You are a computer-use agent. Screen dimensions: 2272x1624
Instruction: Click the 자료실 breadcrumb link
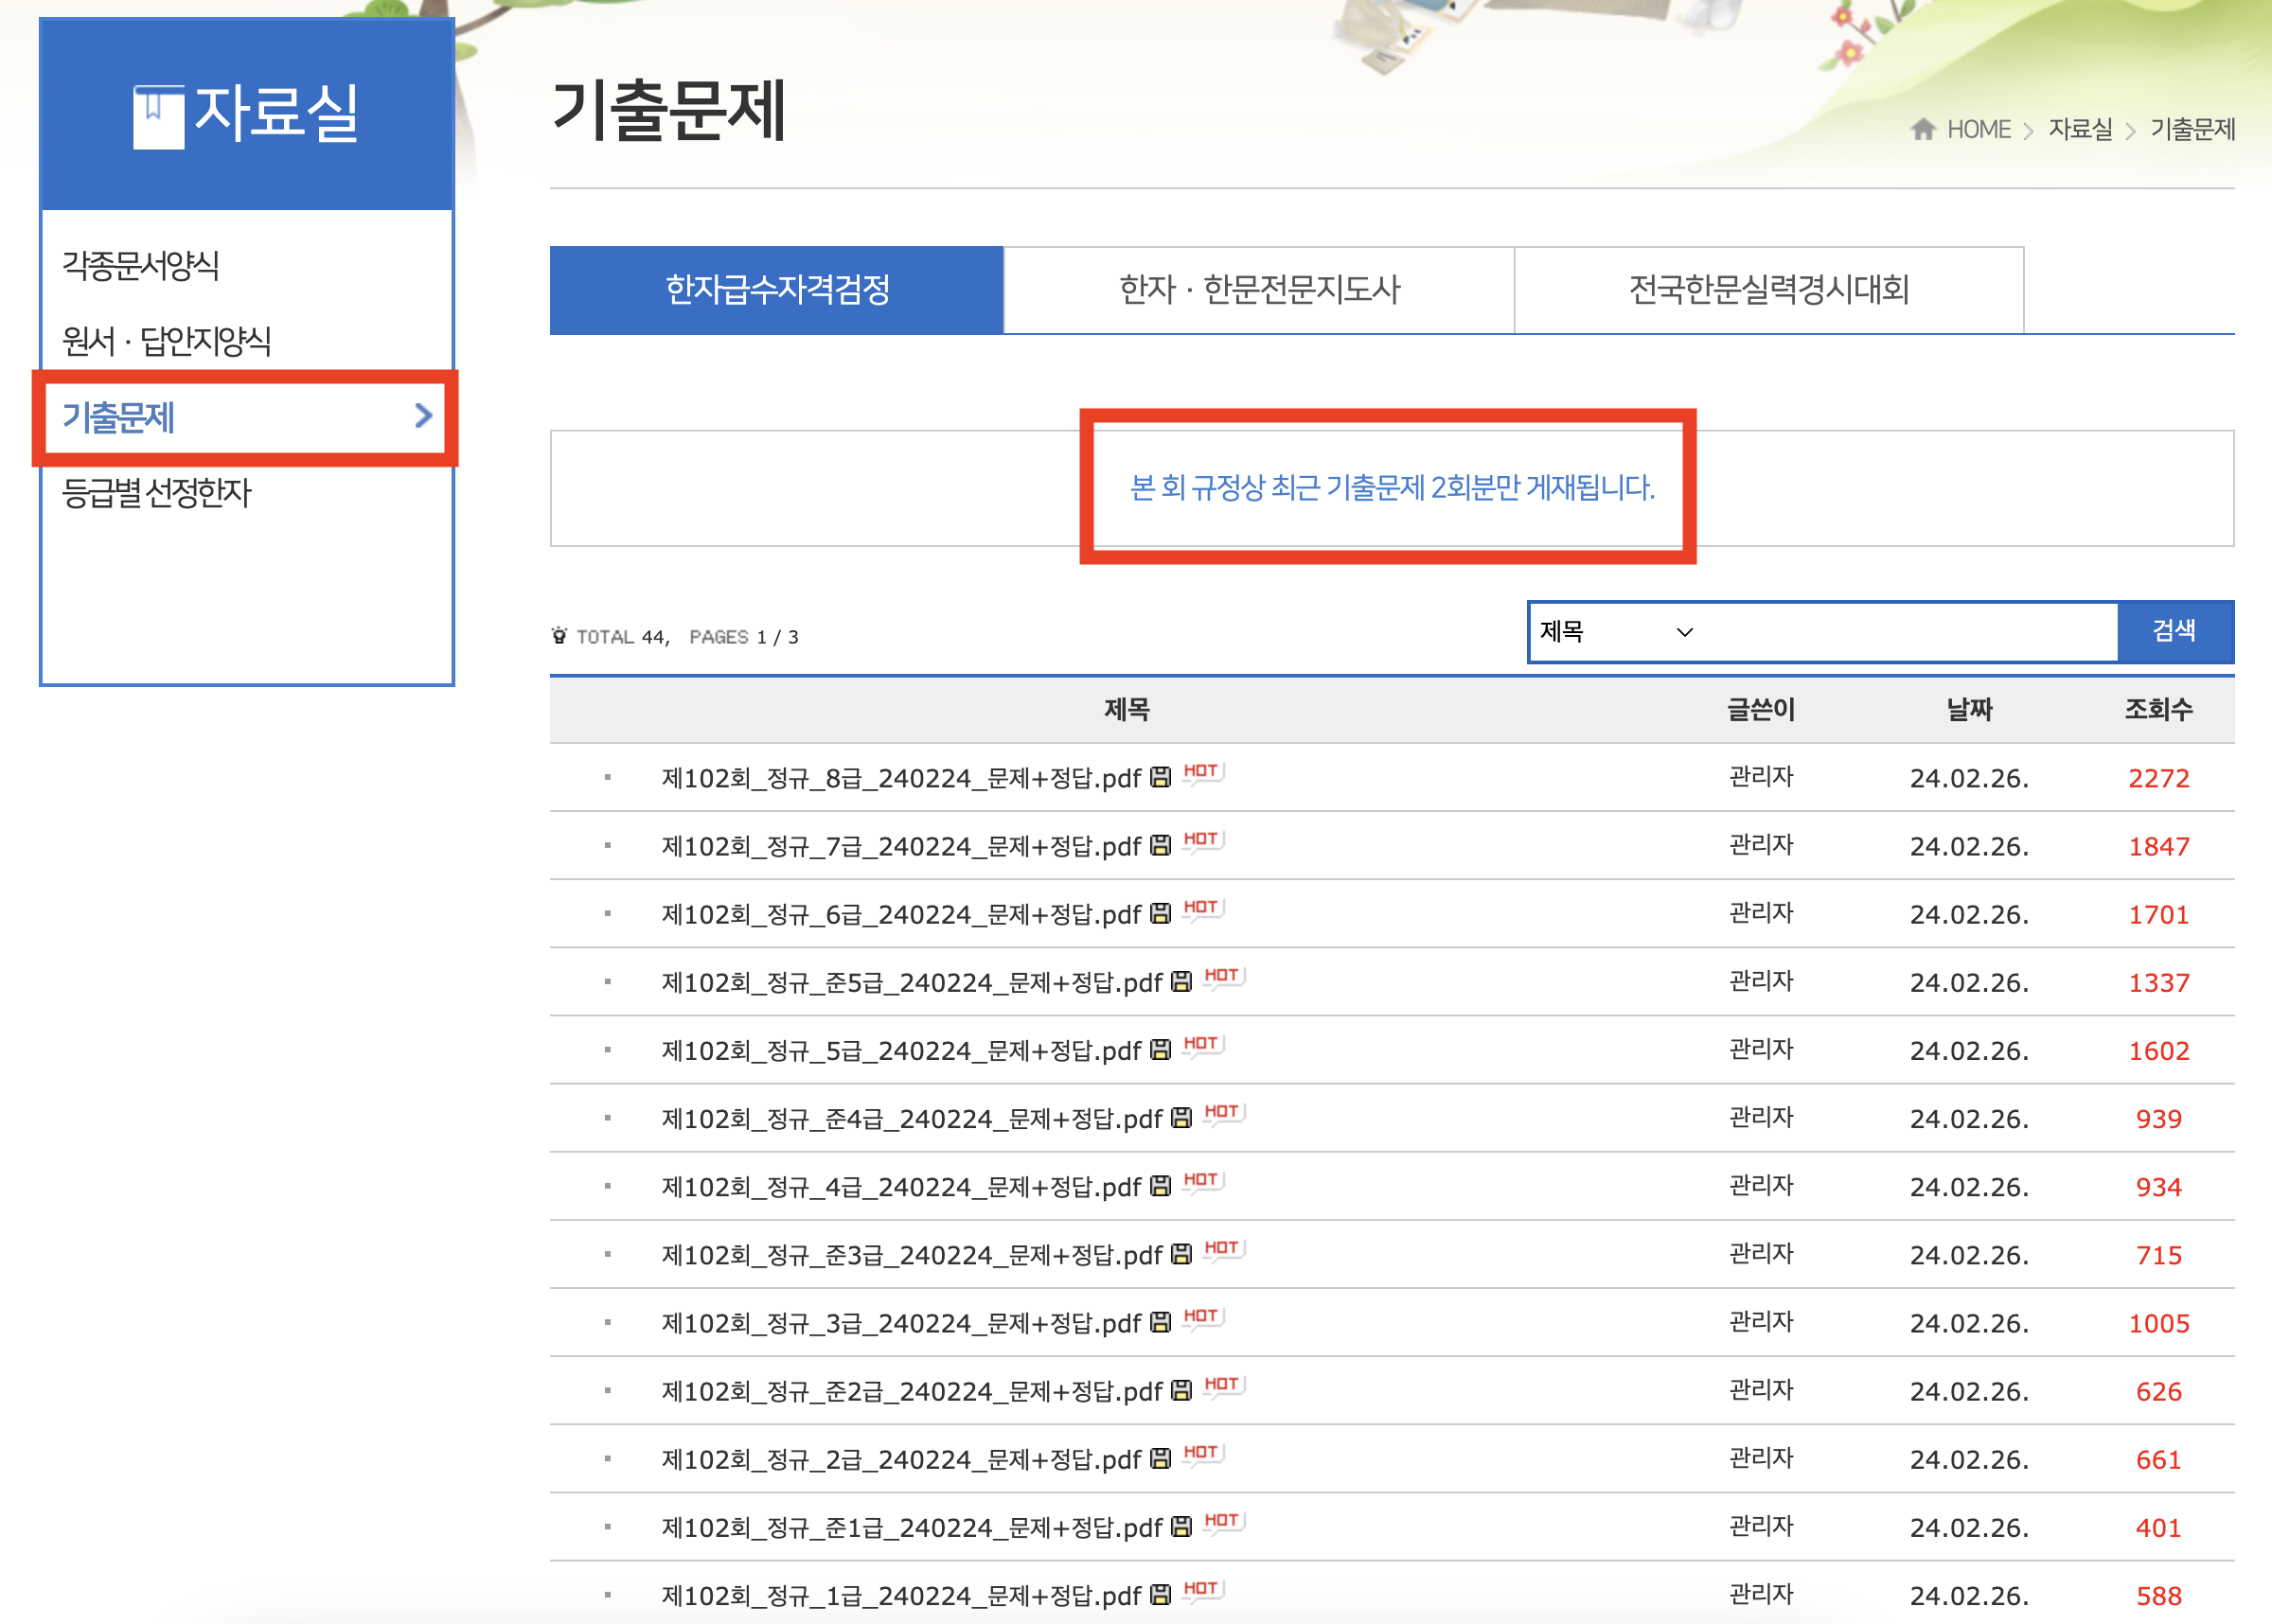[2080, 129]
